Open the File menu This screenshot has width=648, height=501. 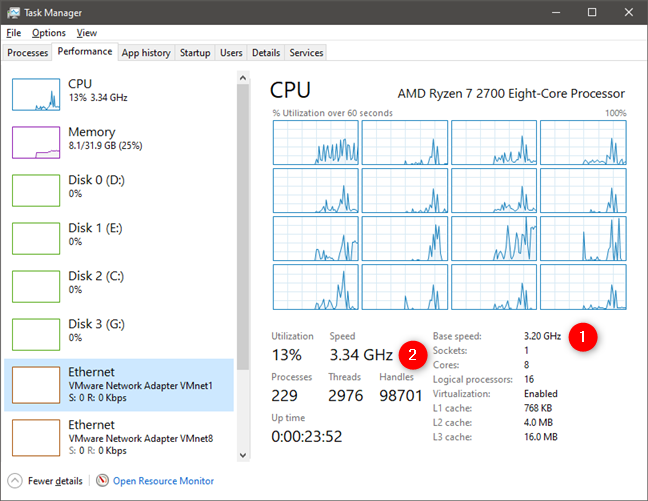point(14,33)
